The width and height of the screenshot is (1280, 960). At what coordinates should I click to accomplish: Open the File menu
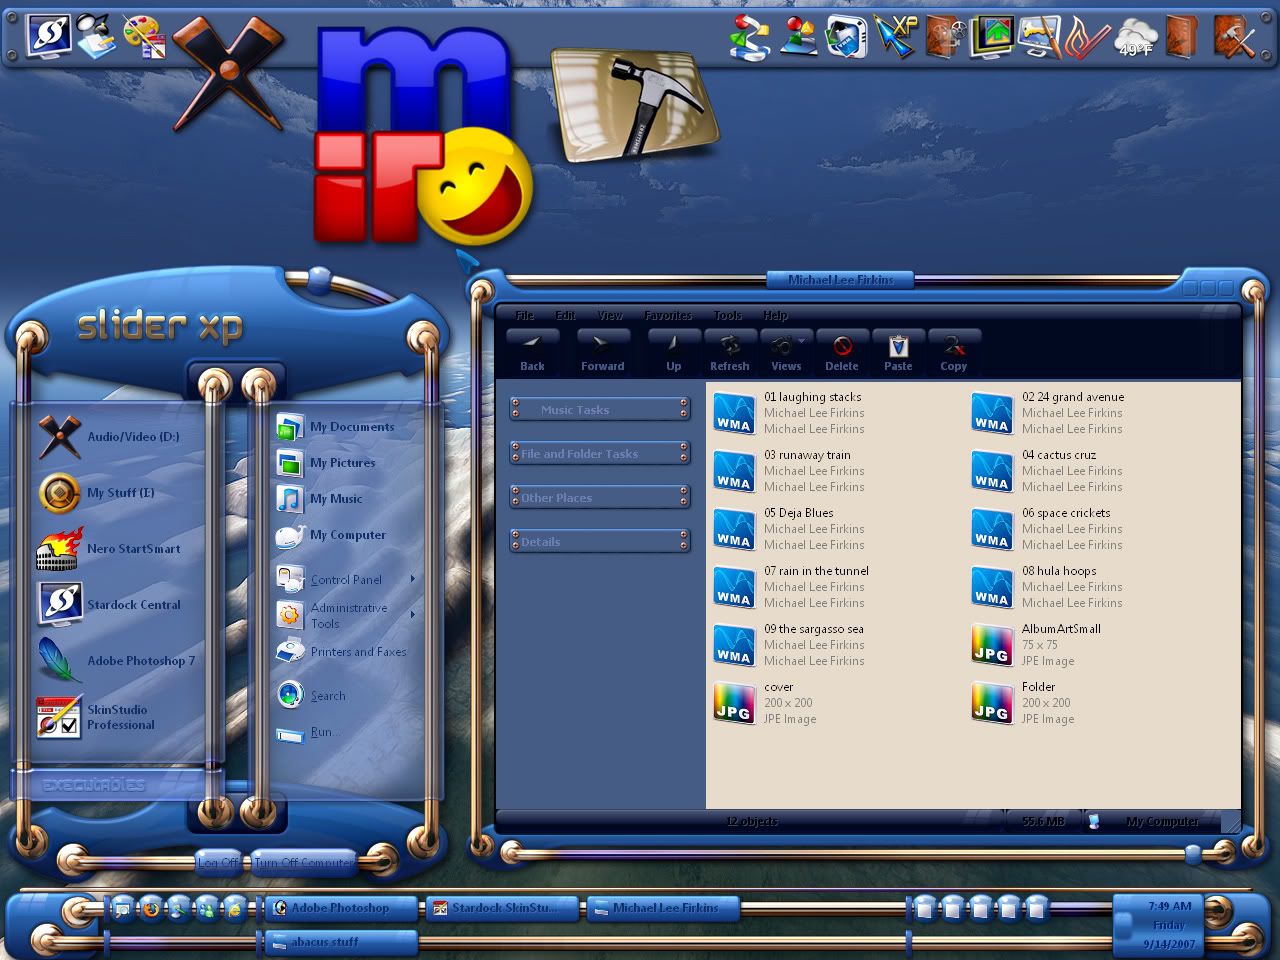(525, 315)
